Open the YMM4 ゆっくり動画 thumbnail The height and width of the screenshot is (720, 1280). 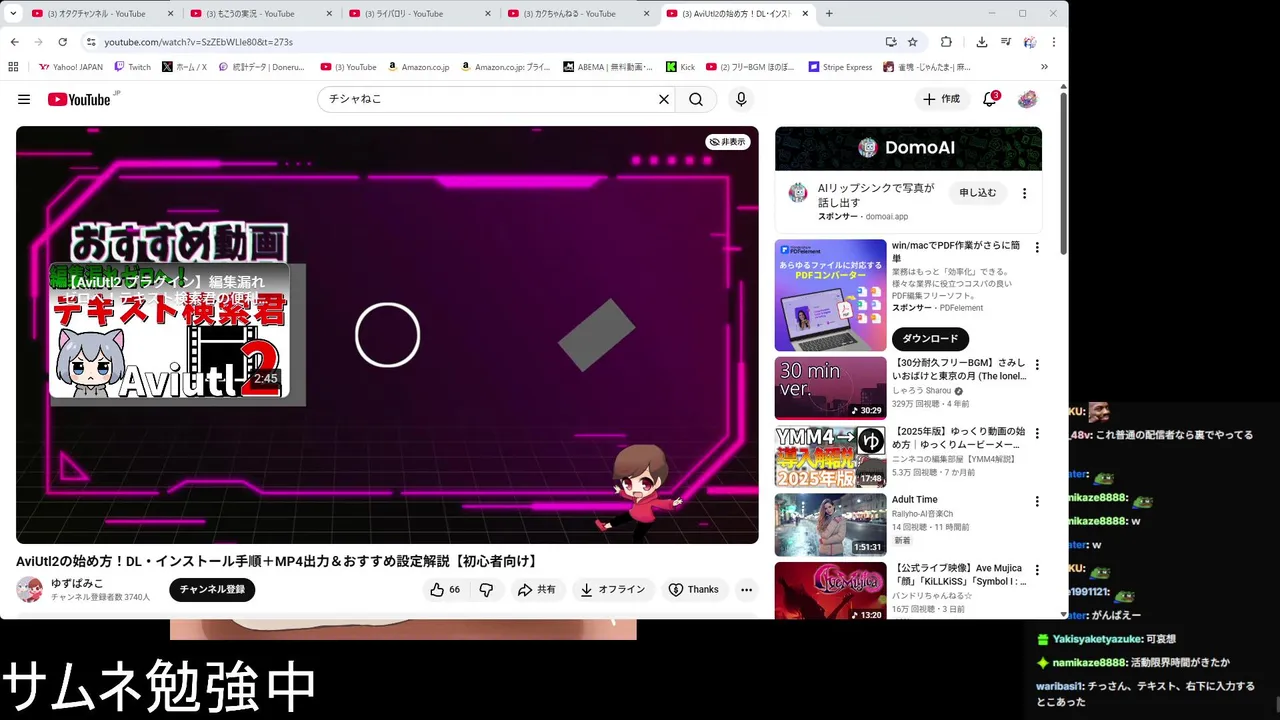[x=830, y=457]
